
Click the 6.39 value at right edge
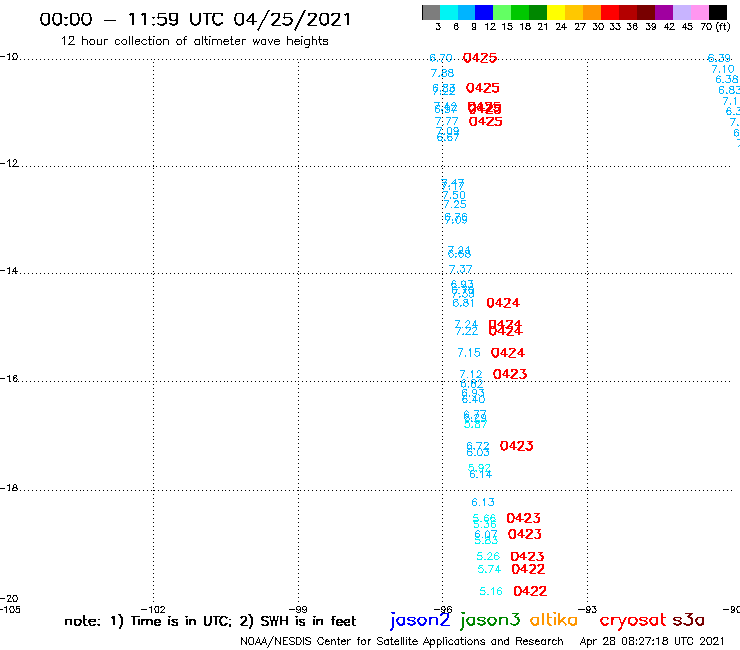click(719, 58)
